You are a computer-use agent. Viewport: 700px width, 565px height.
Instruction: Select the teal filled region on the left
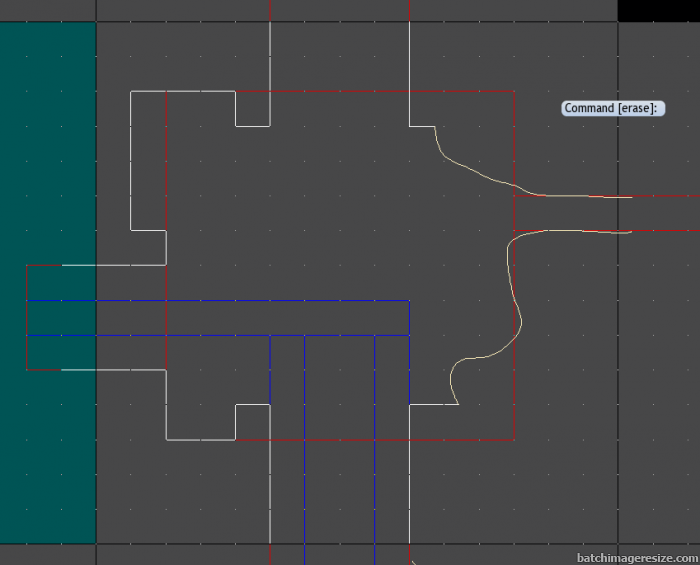[48, 150]
